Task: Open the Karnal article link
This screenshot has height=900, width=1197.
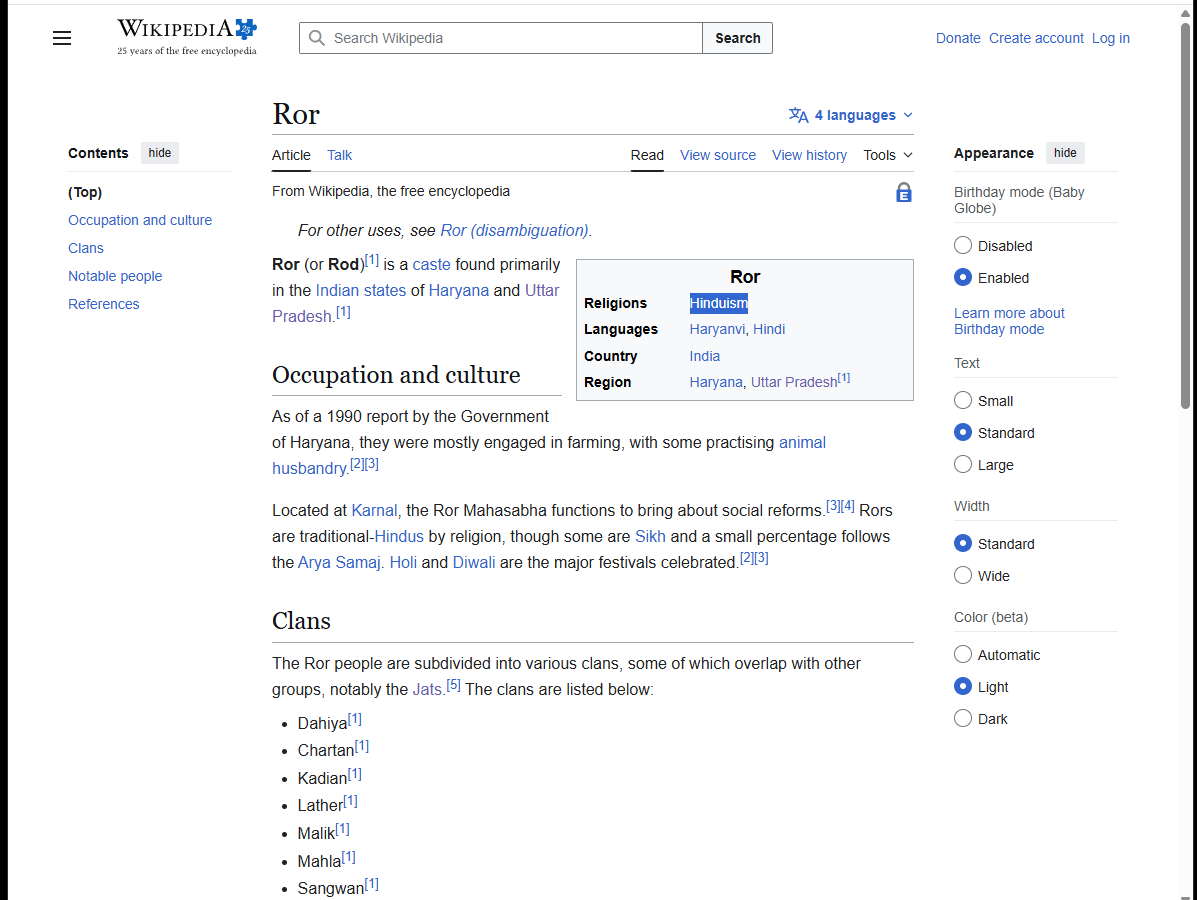Action: [x=374, y=510]
